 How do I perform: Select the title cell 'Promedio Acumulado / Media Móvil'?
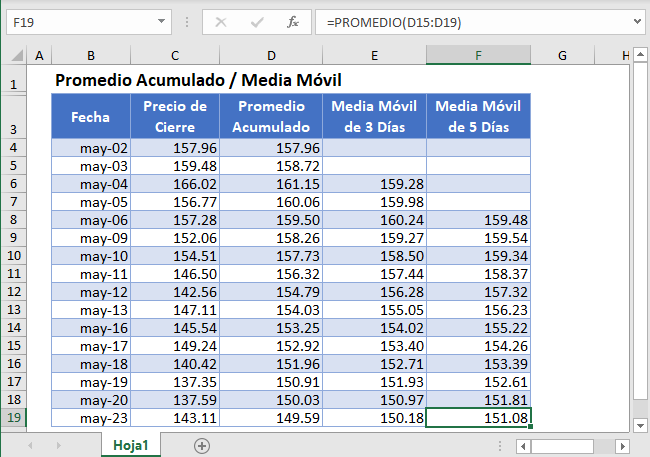point(198,80)
